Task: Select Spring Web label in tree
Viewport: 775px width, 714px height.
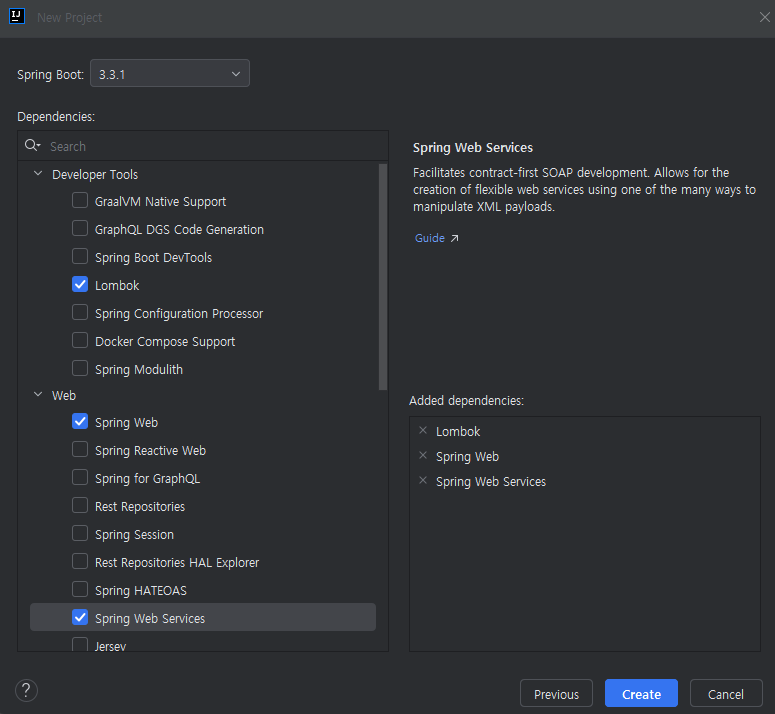Action: tap(127, 422)
